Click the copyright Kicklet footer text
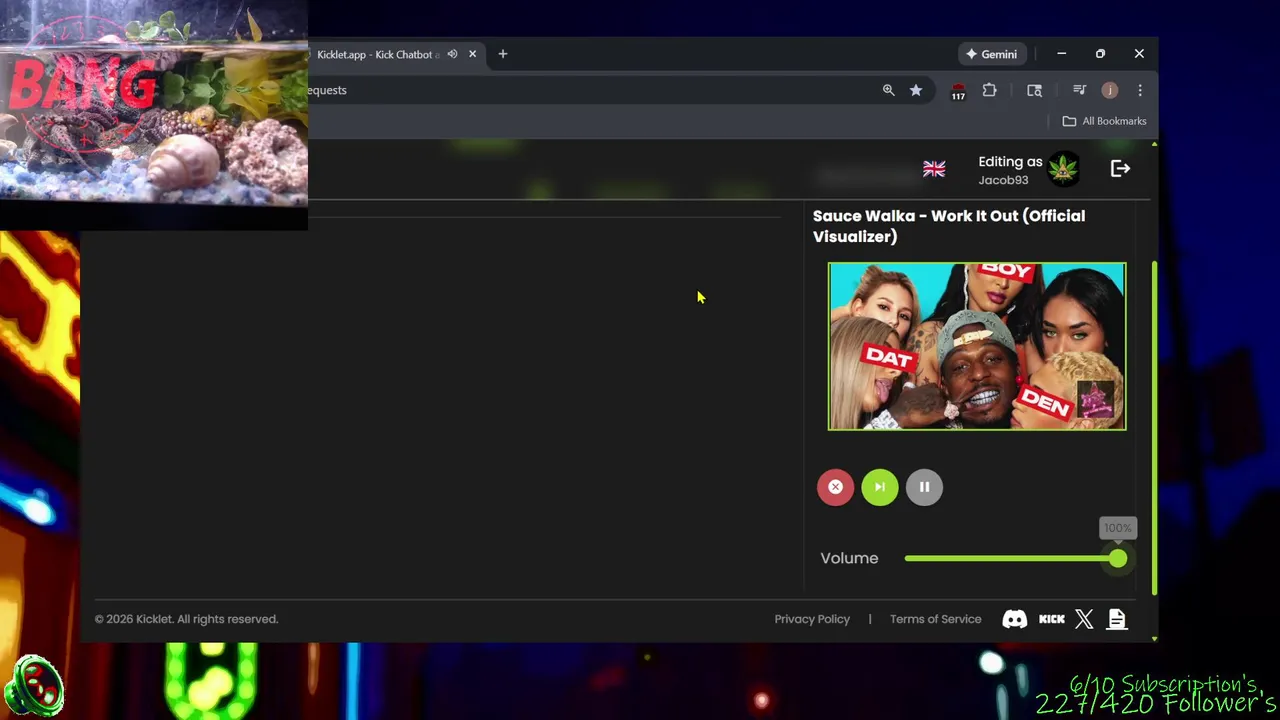1280x720 pixels. 186,619
